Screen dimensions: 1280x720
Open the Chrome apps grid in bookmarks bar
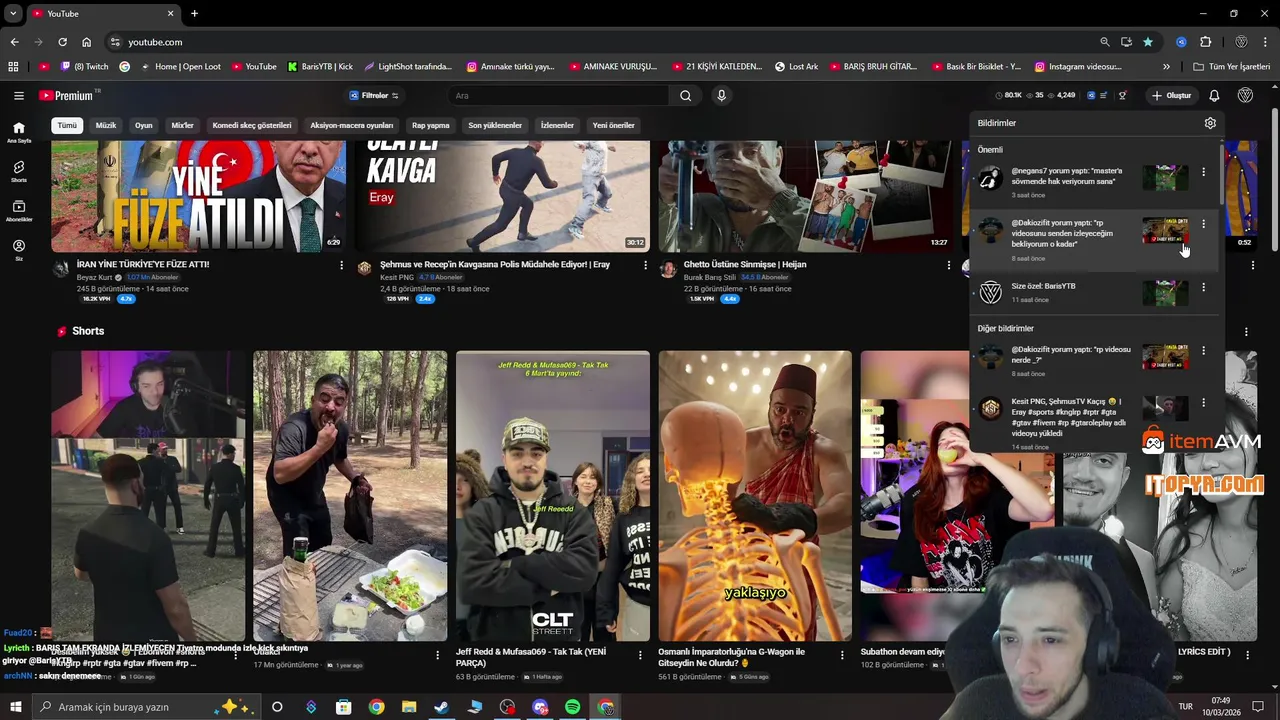coord(13,67)
